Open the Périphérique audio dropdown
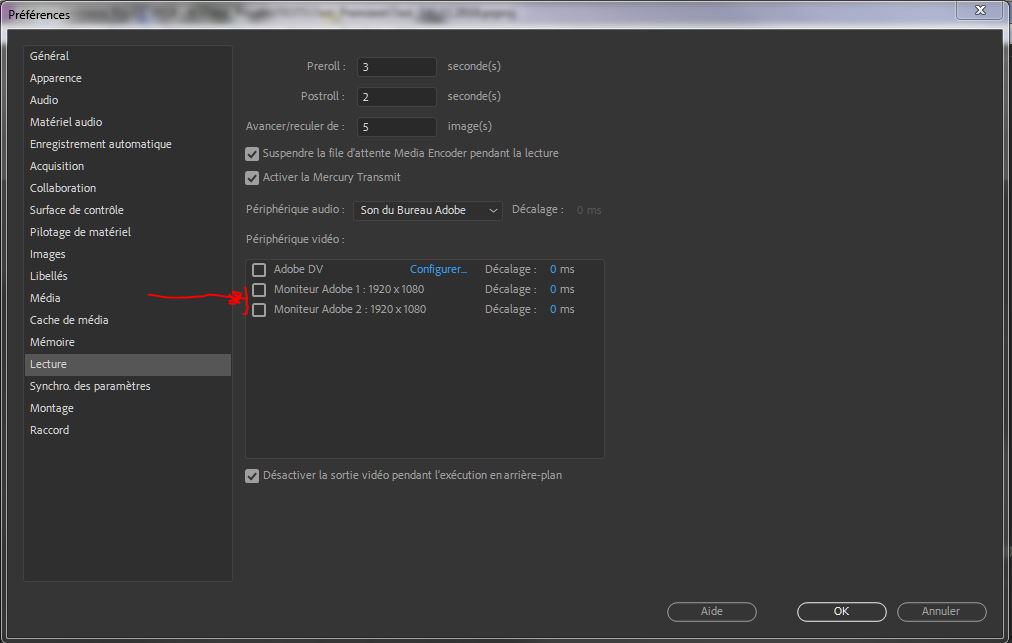Viewport: 1012px width, 643px height. click(x=428, y=210)
